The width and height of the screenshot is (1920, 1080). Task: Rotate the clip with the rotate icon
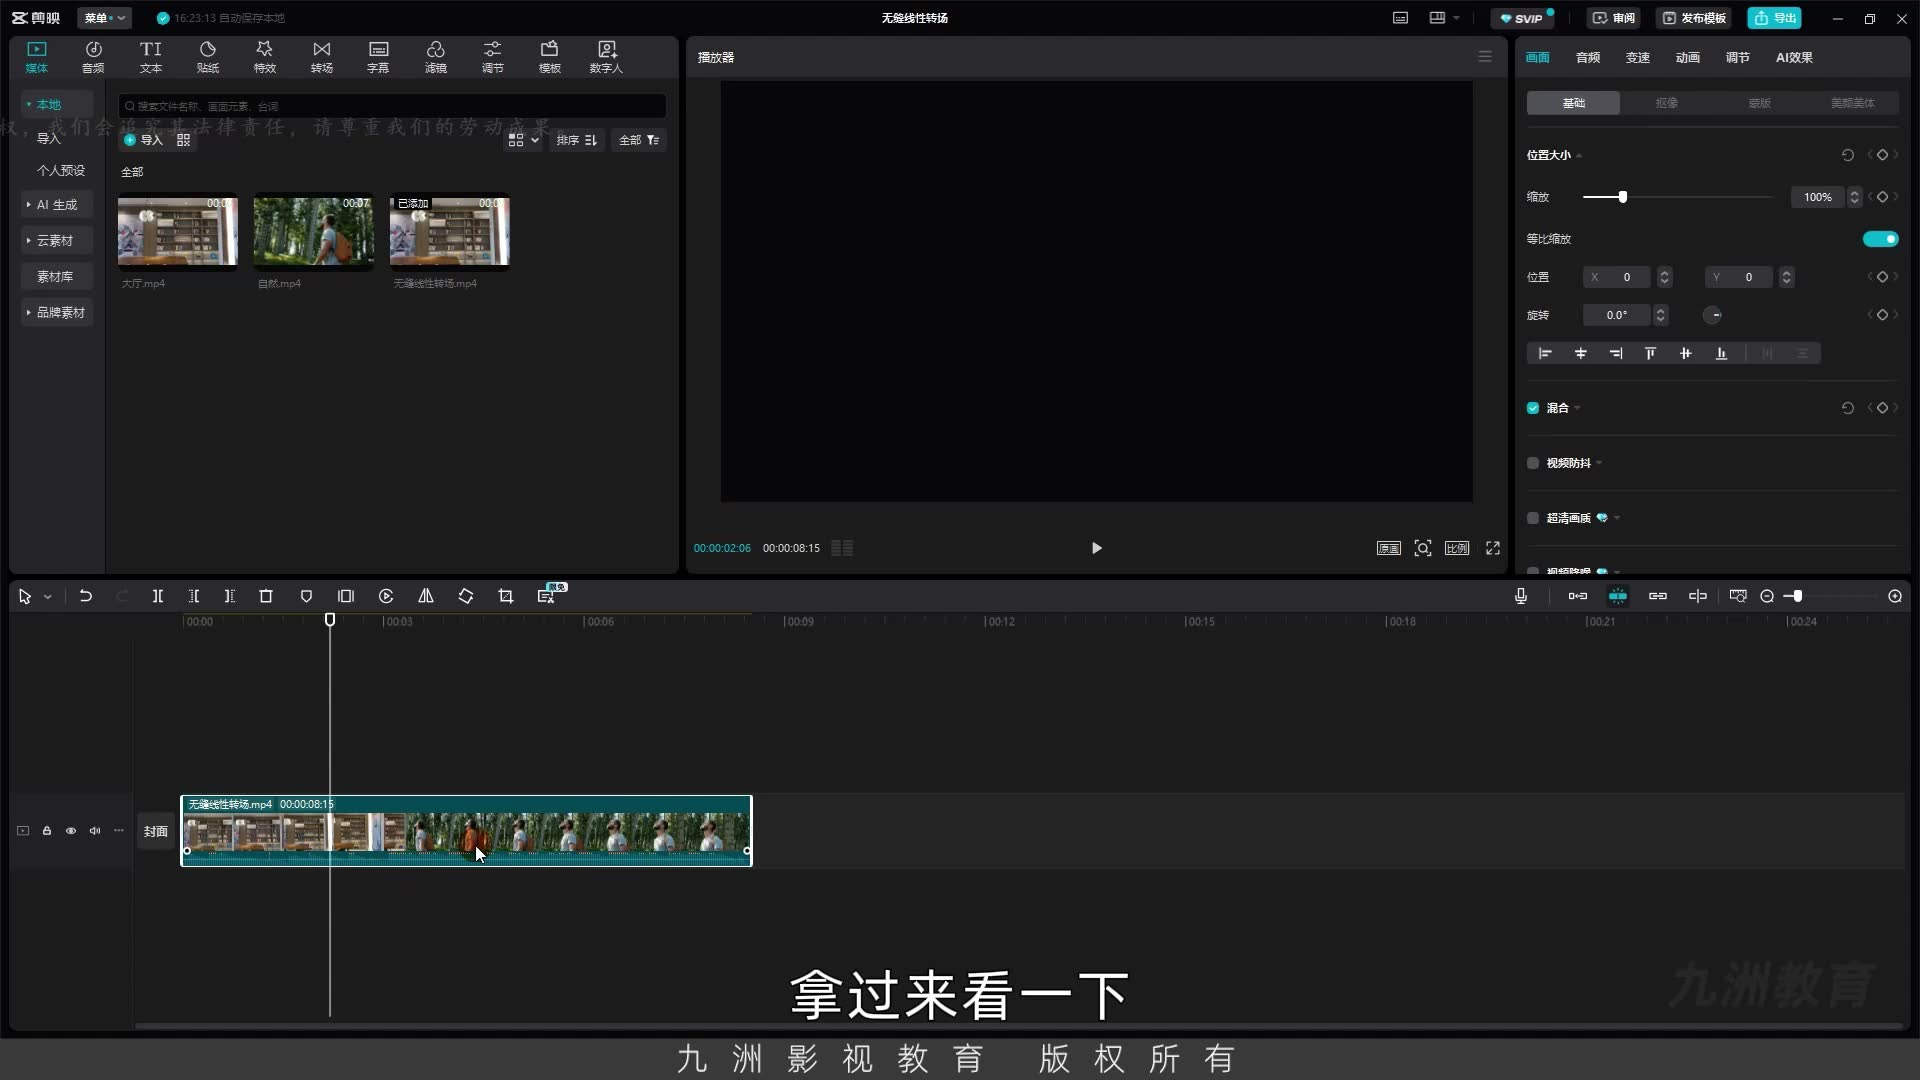click(x=466, y=596)
